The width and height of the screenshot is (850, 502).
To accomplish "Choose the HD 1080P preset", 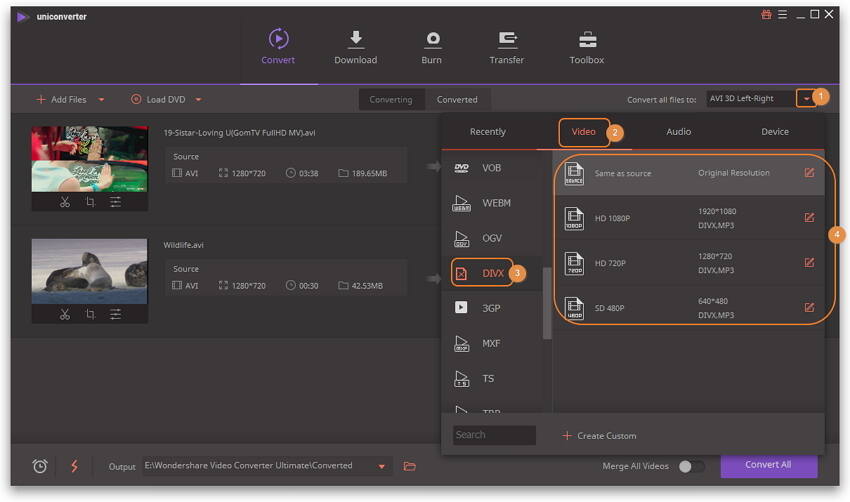I will [688, 218].
